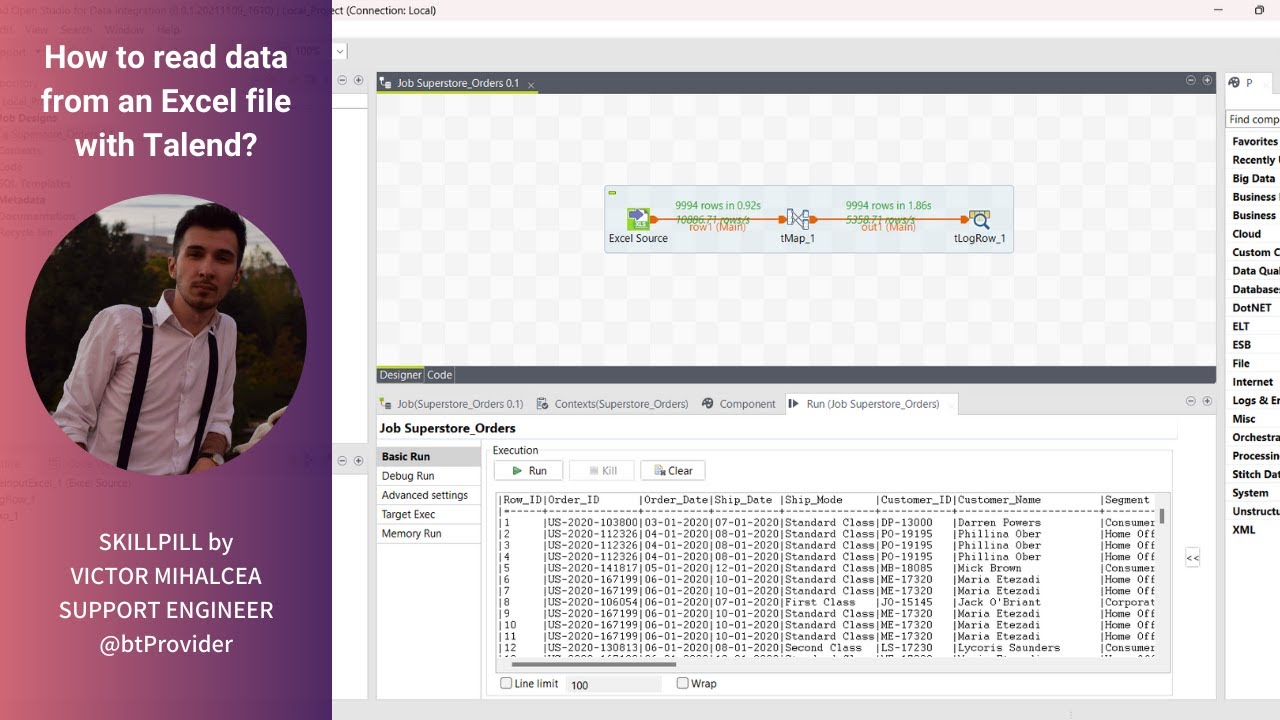Collapse the subjob with its minus marker
This screenshot has height=720, width=1280.
(612, 193)
